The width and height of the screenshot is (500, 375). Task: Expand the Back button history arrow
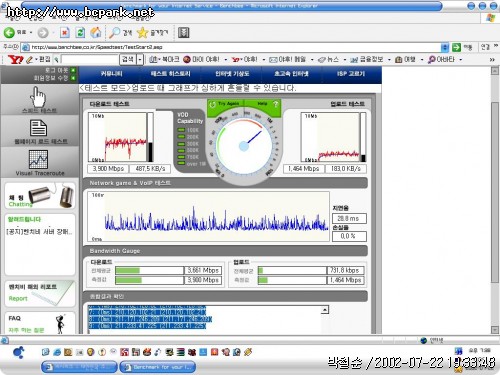coord(31,33)
